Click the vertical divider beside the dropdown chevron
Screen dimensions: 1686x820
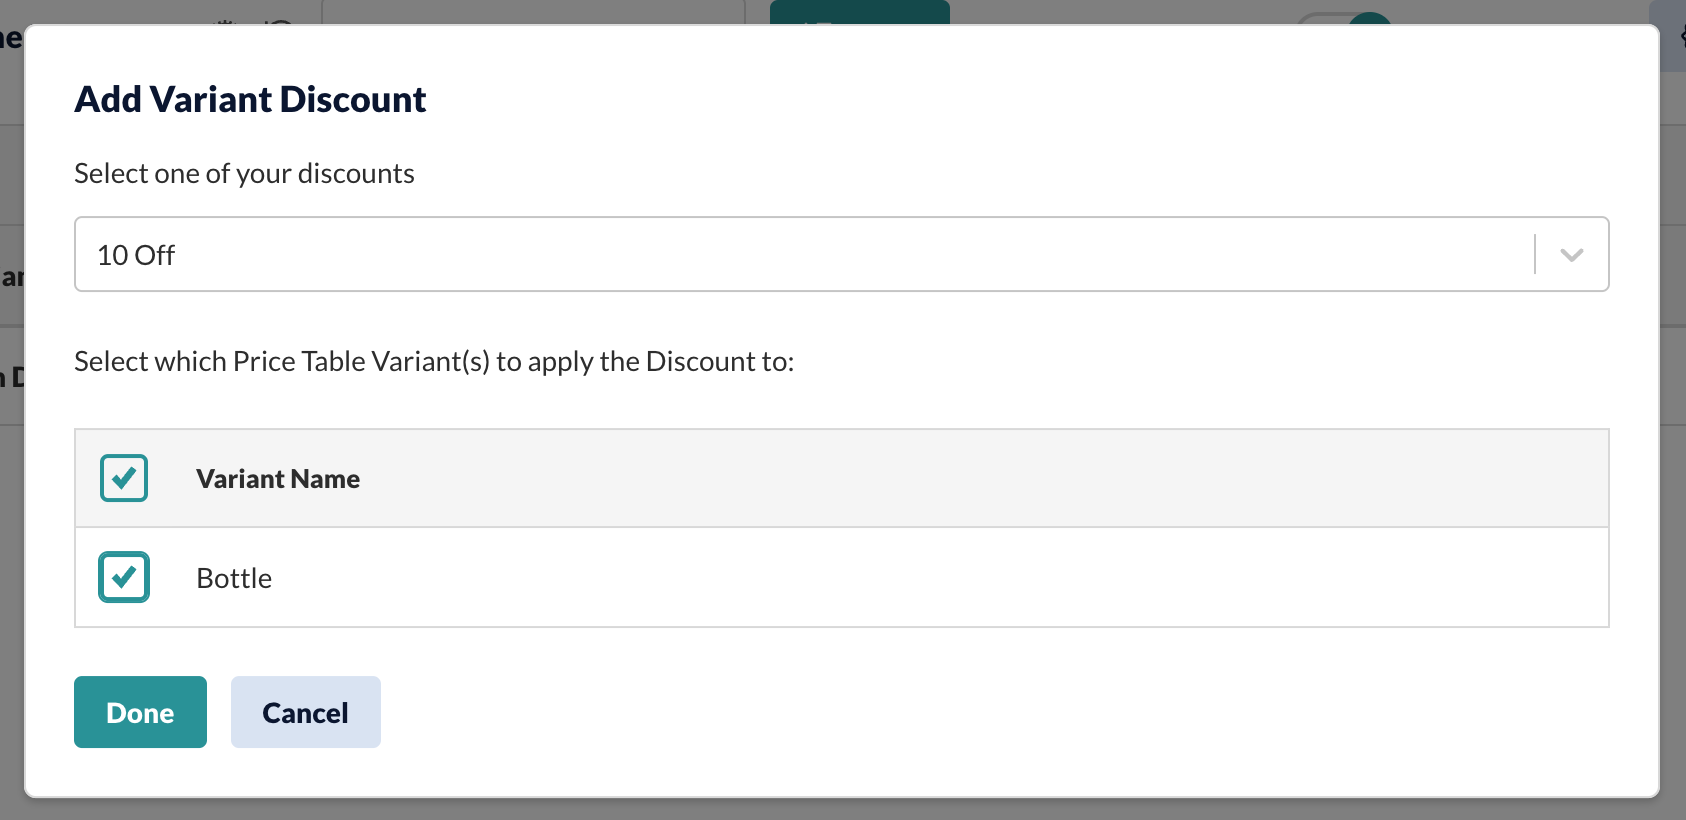click(x=1535, y=254)
